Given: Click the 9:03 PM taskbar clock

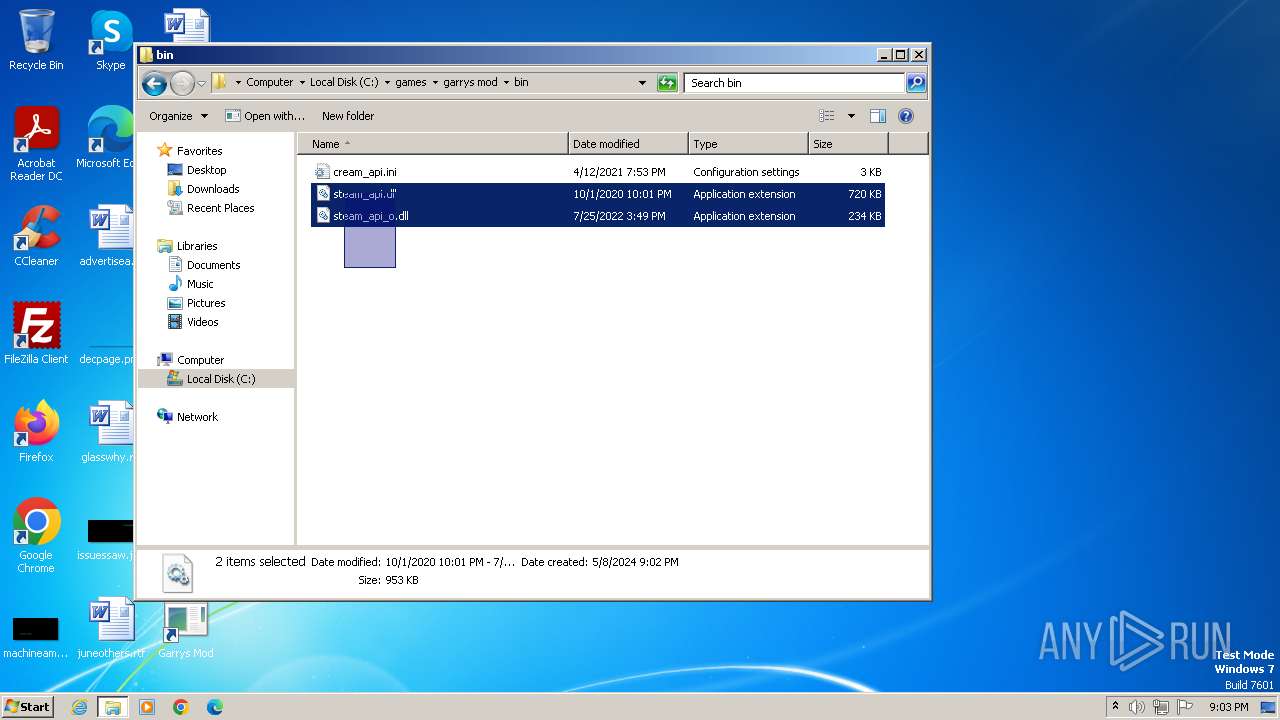Looking at the screenshot, I should pos(1228,707).
